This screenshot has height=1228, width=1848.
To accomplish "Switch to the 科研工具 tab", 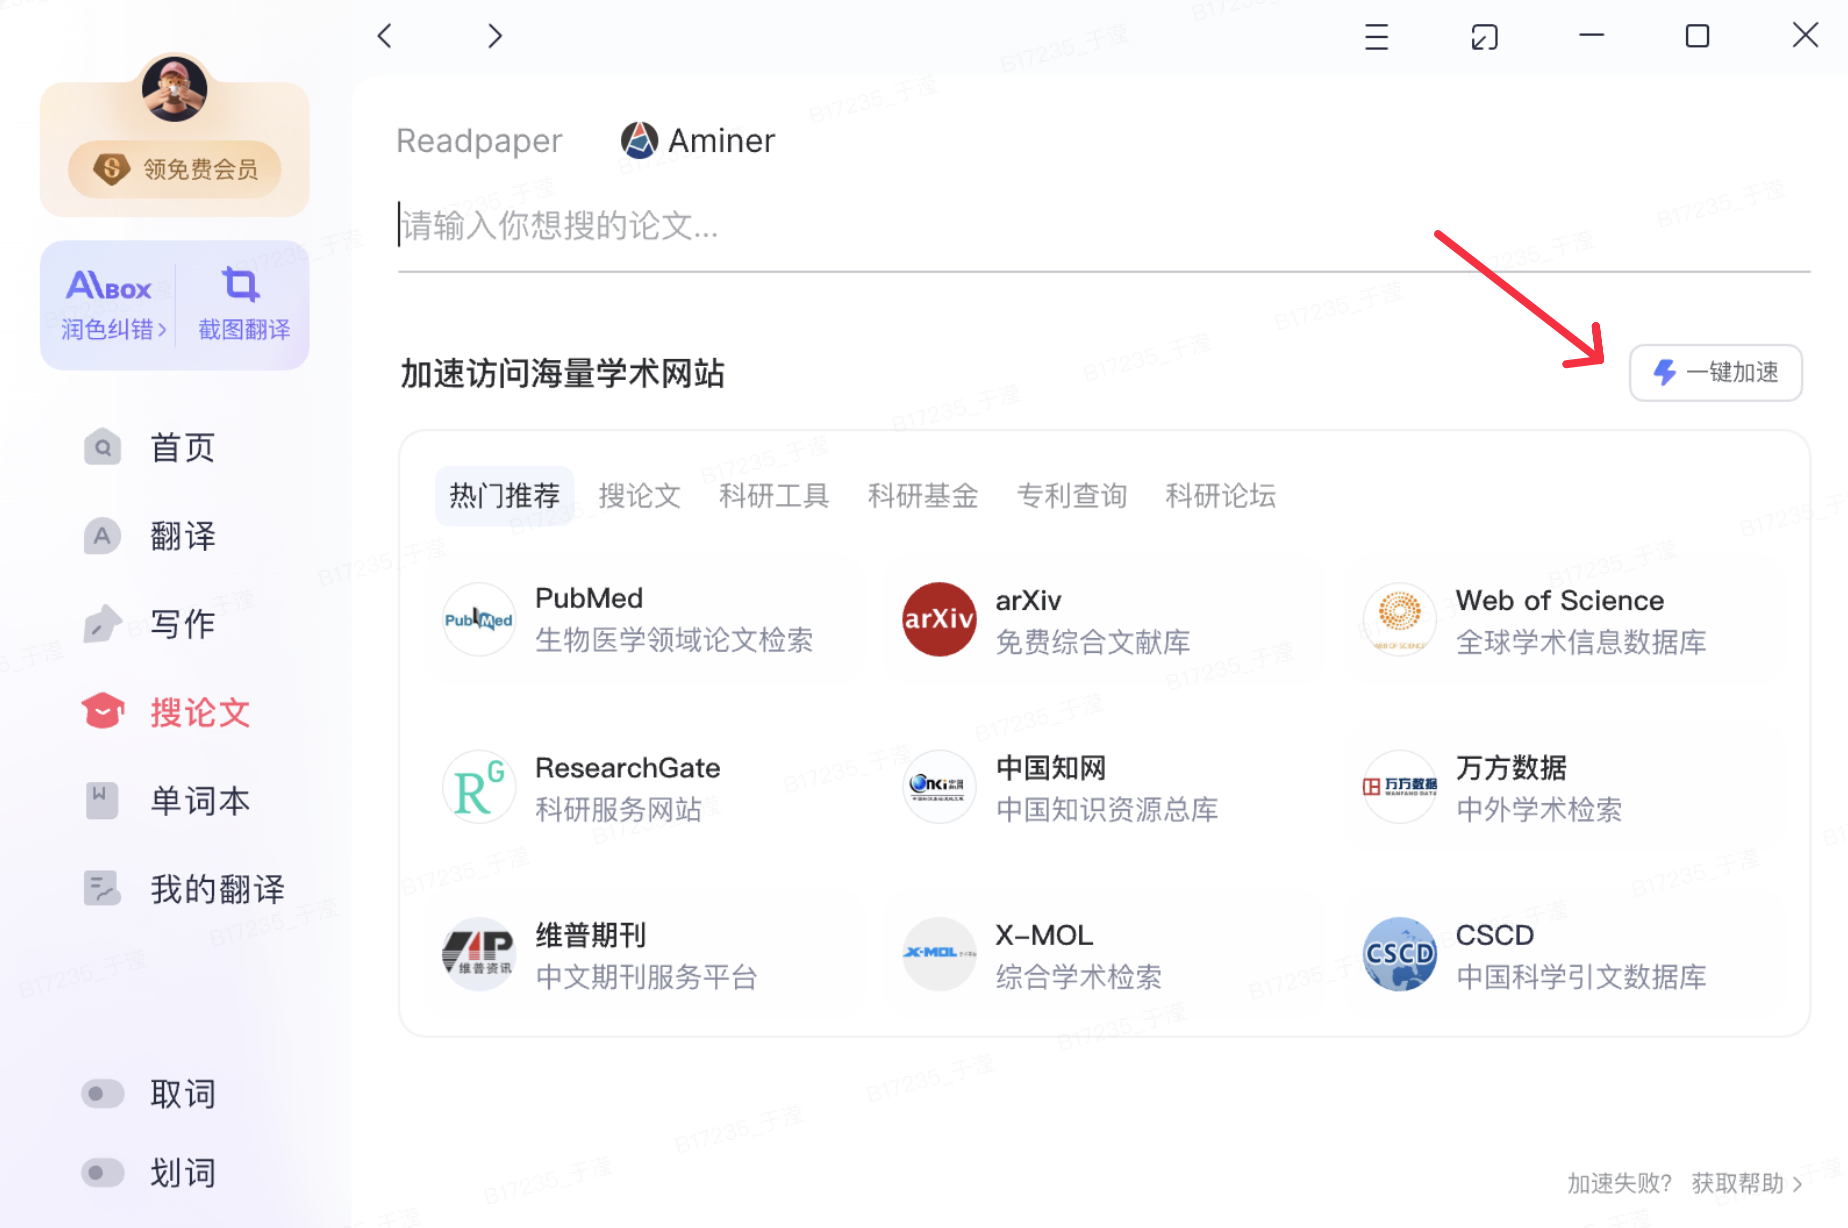I will point(773,496).
